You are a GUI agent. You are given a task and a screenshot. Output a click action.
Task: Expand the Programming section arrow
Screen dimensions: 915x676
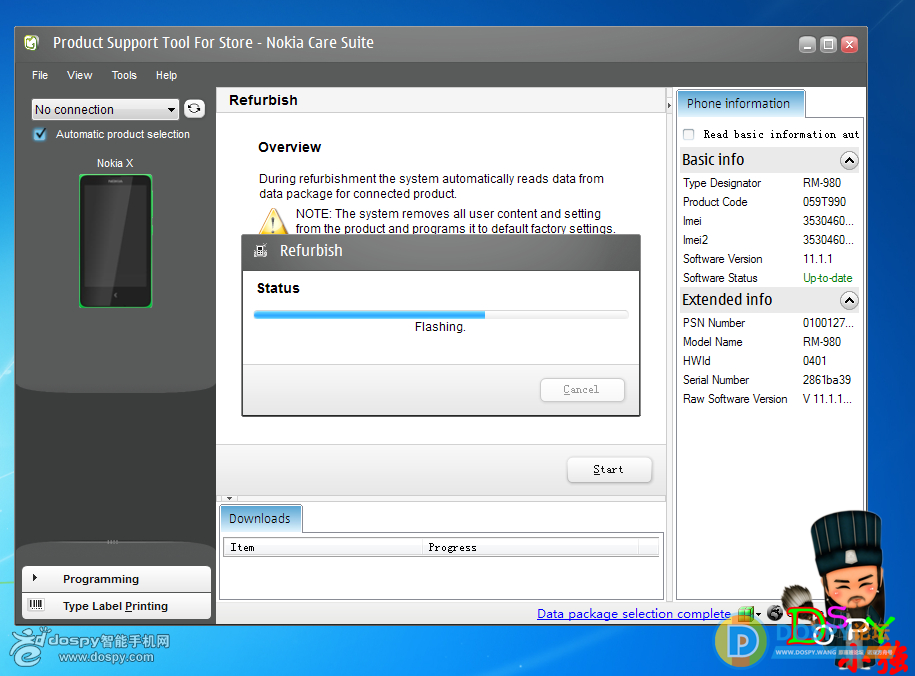(x=35, y=578)
